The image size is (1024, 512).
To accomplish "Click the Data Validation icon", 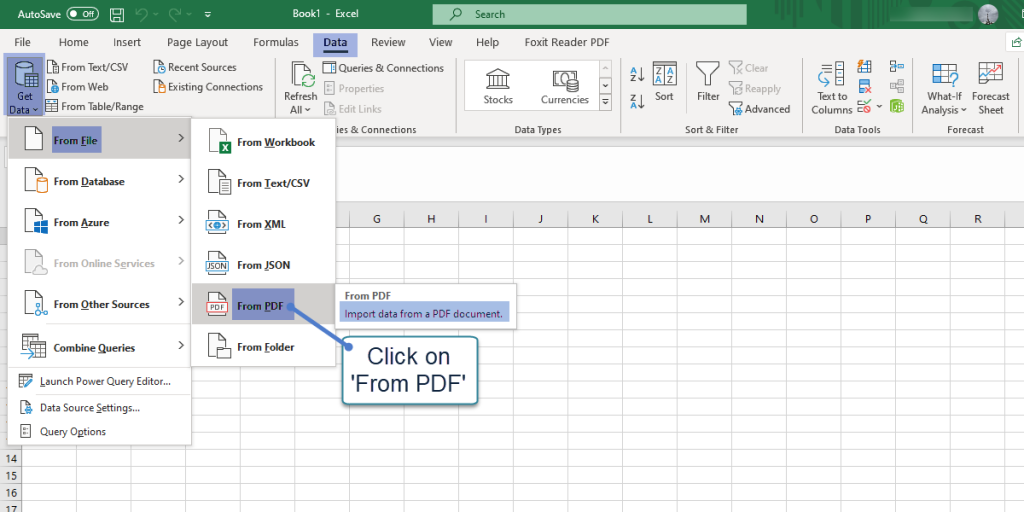I will pyautogui.click(x=864, y=106).
